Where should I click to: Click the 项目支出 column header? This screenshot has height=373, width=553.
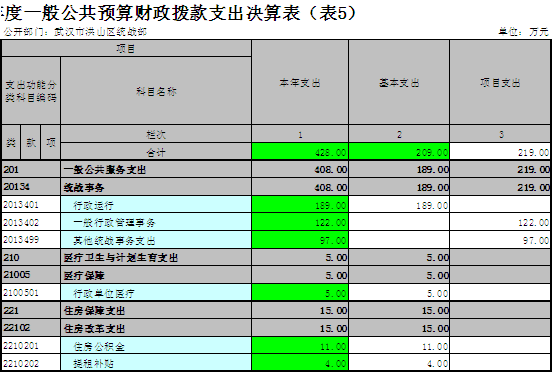pyautogui.click(x=500, y=82)
